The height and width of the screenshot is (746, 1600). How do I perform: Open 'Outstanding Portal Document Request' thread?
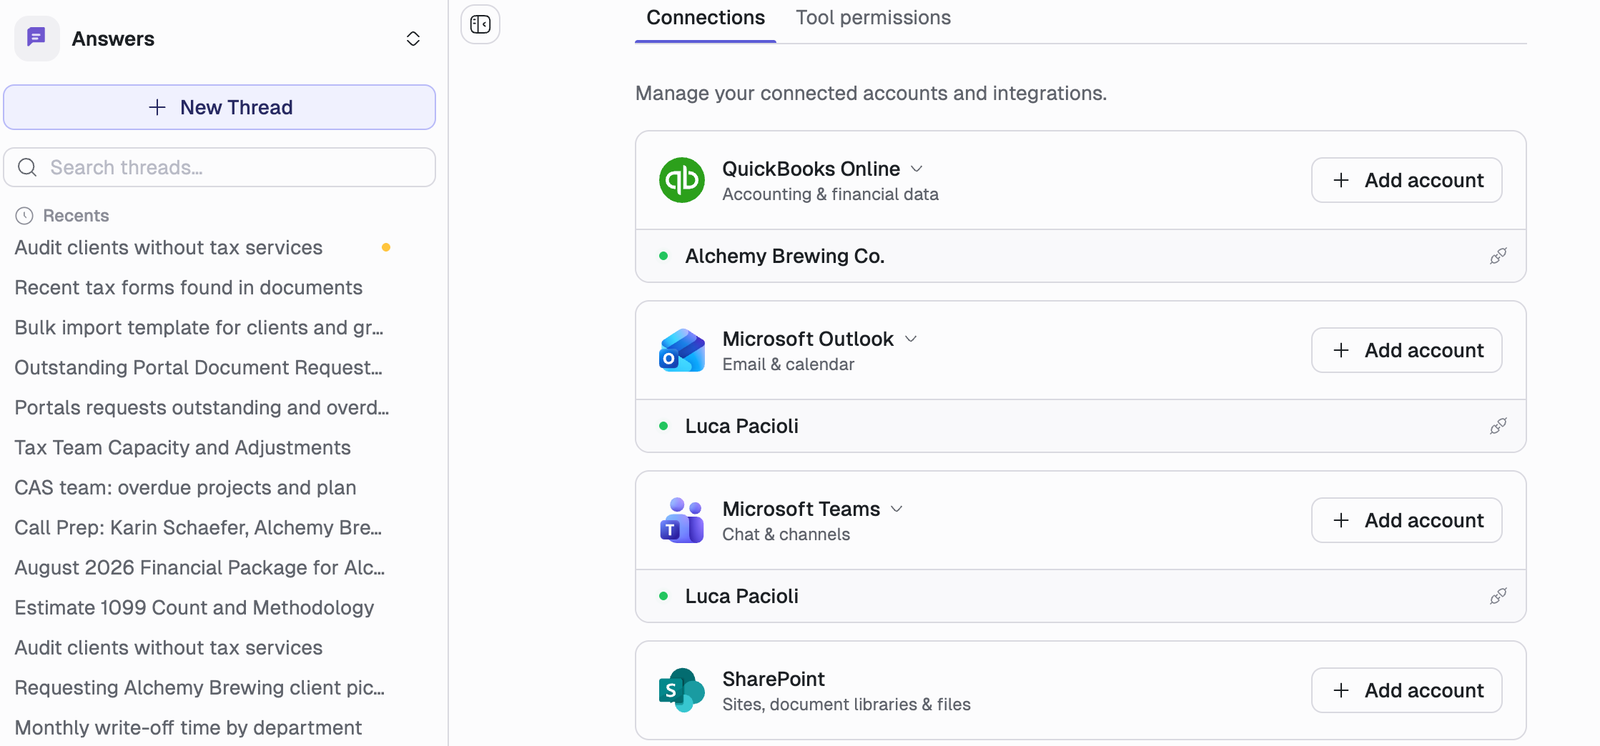pyautogui.click(x=199, y=368)
